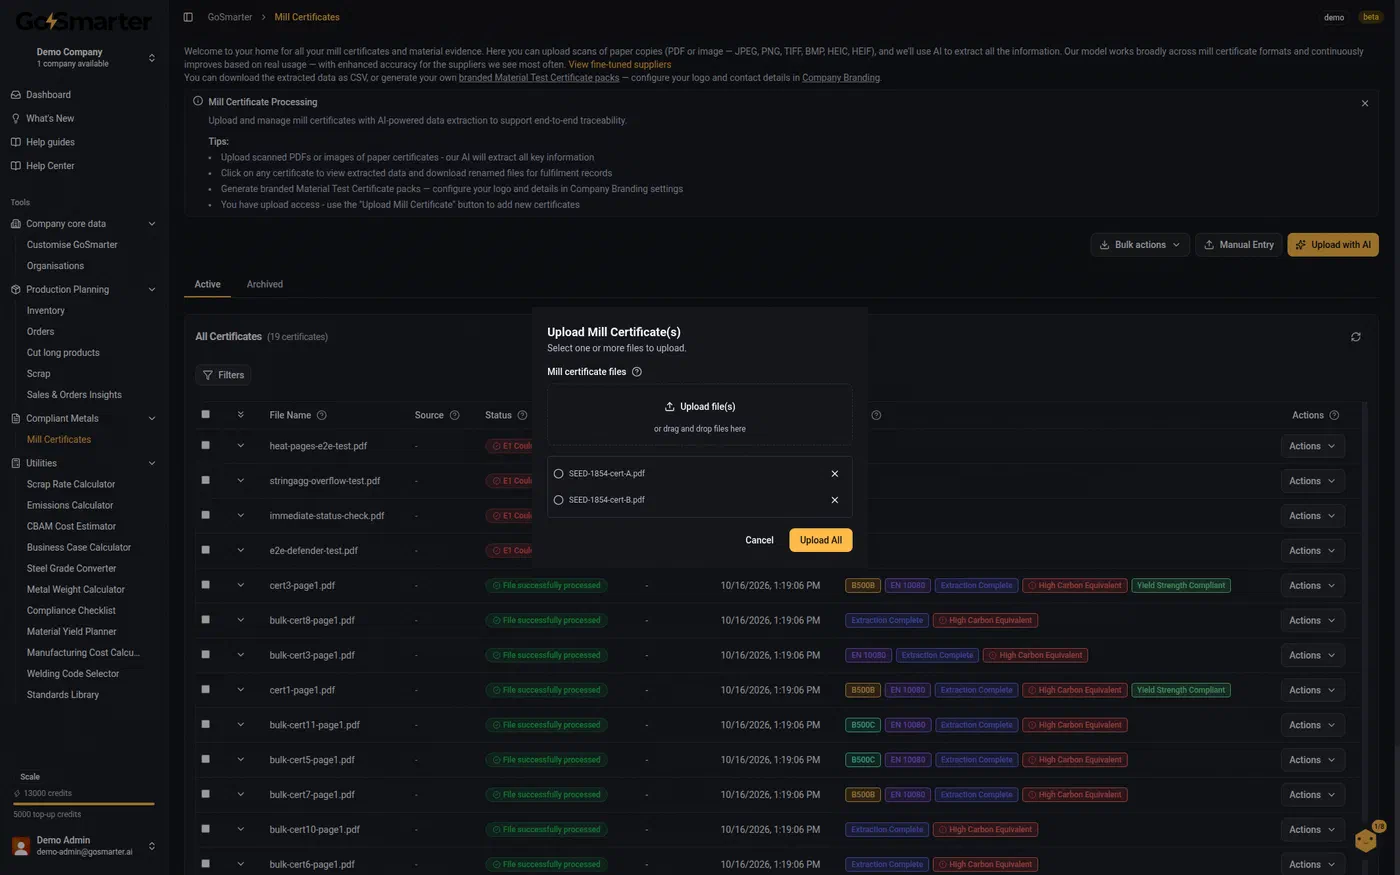Click the Upload file(s) drop area

700,415
